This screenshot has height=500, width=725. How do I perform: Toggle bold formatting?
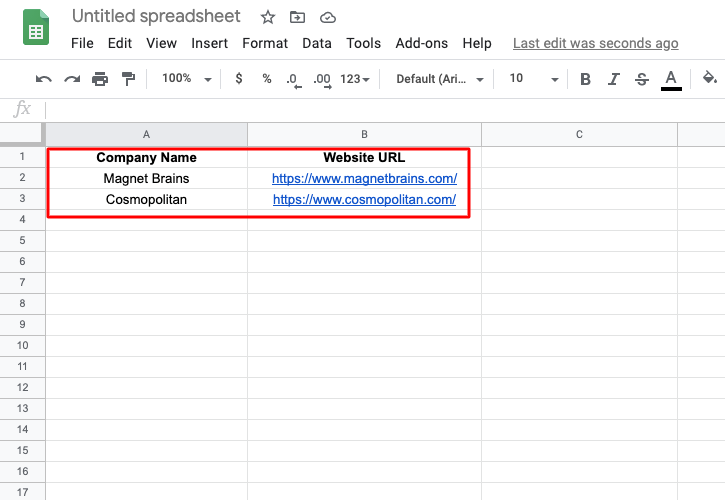pyautogui.click(x=585, y=79)
